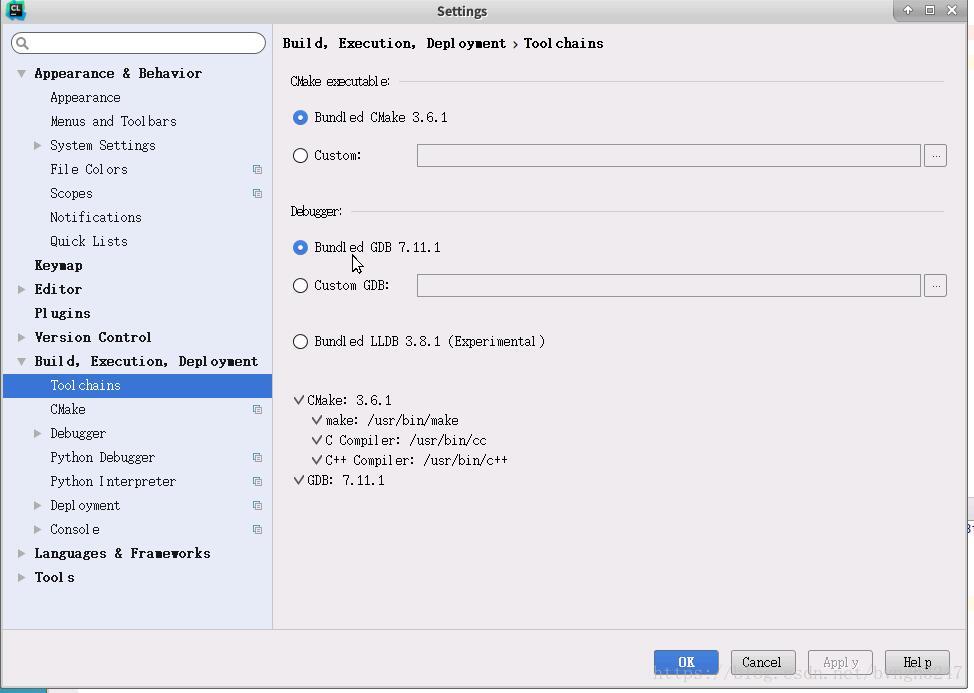The image size is (974, 693).
Task: Select the Toolchains tree item
Action: (x=137, y=386)
